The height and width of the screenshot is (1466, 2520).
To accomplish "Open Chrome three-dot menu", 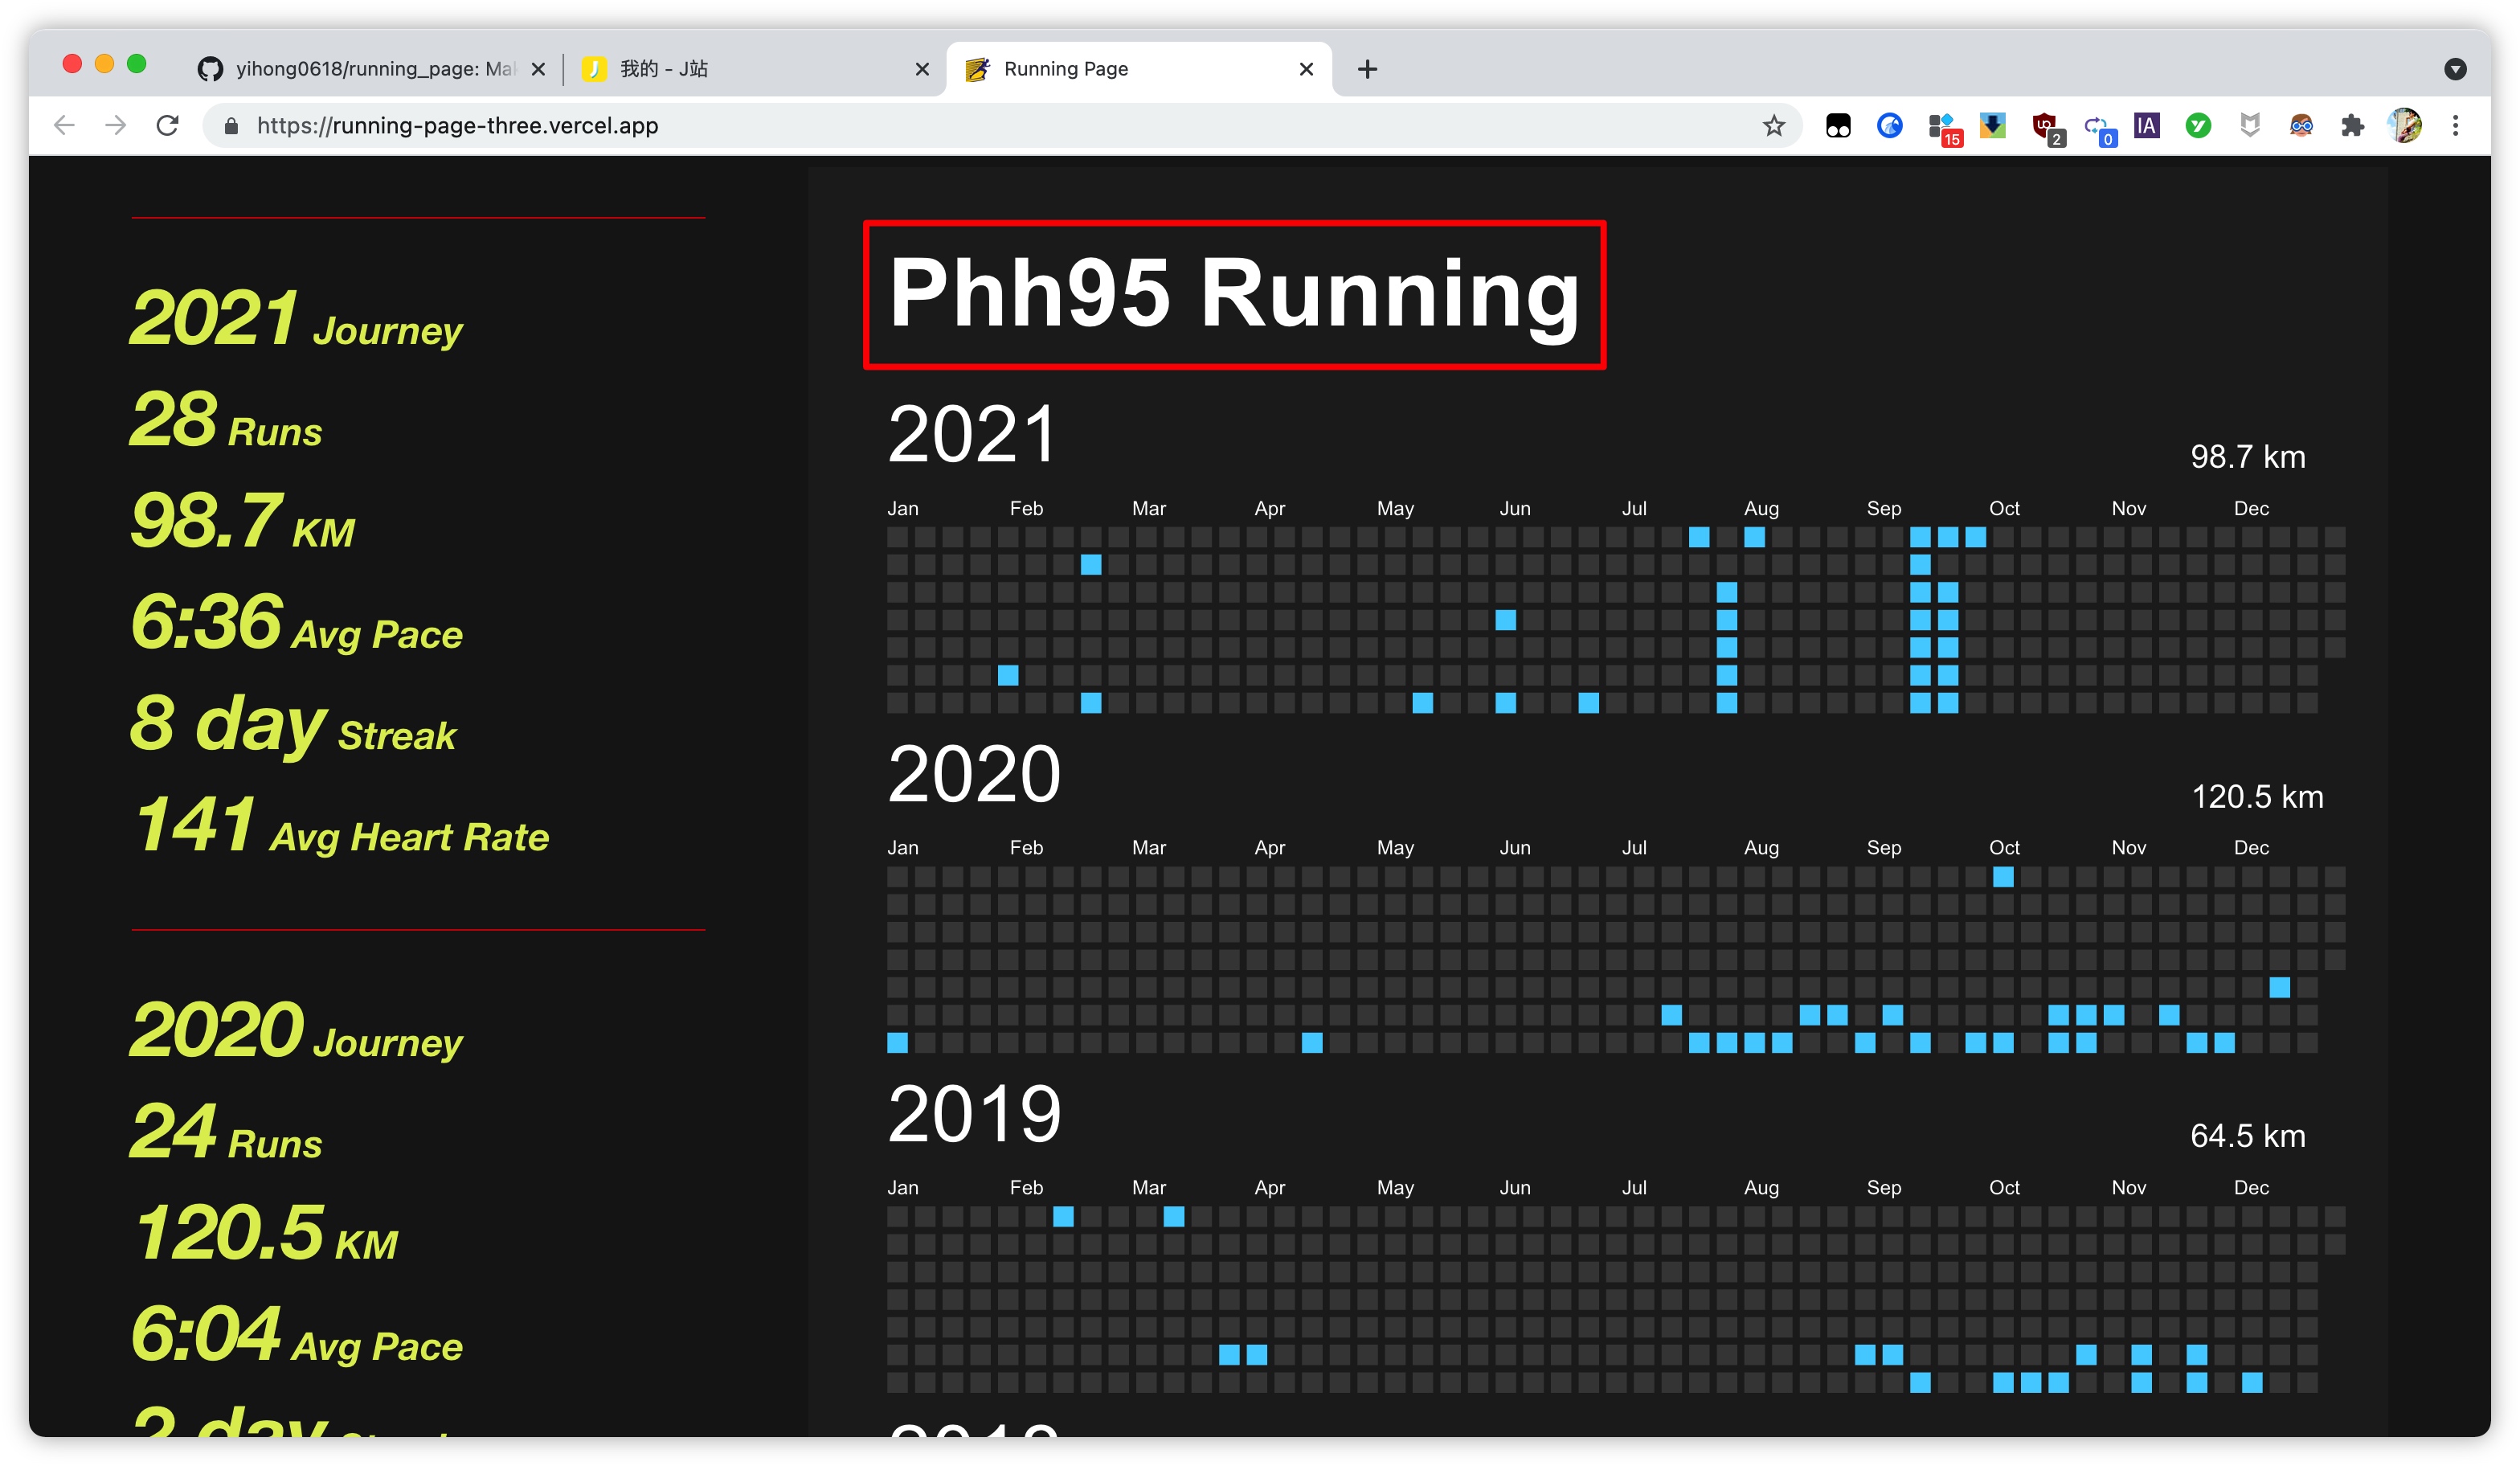I will tap(2456, 126).
